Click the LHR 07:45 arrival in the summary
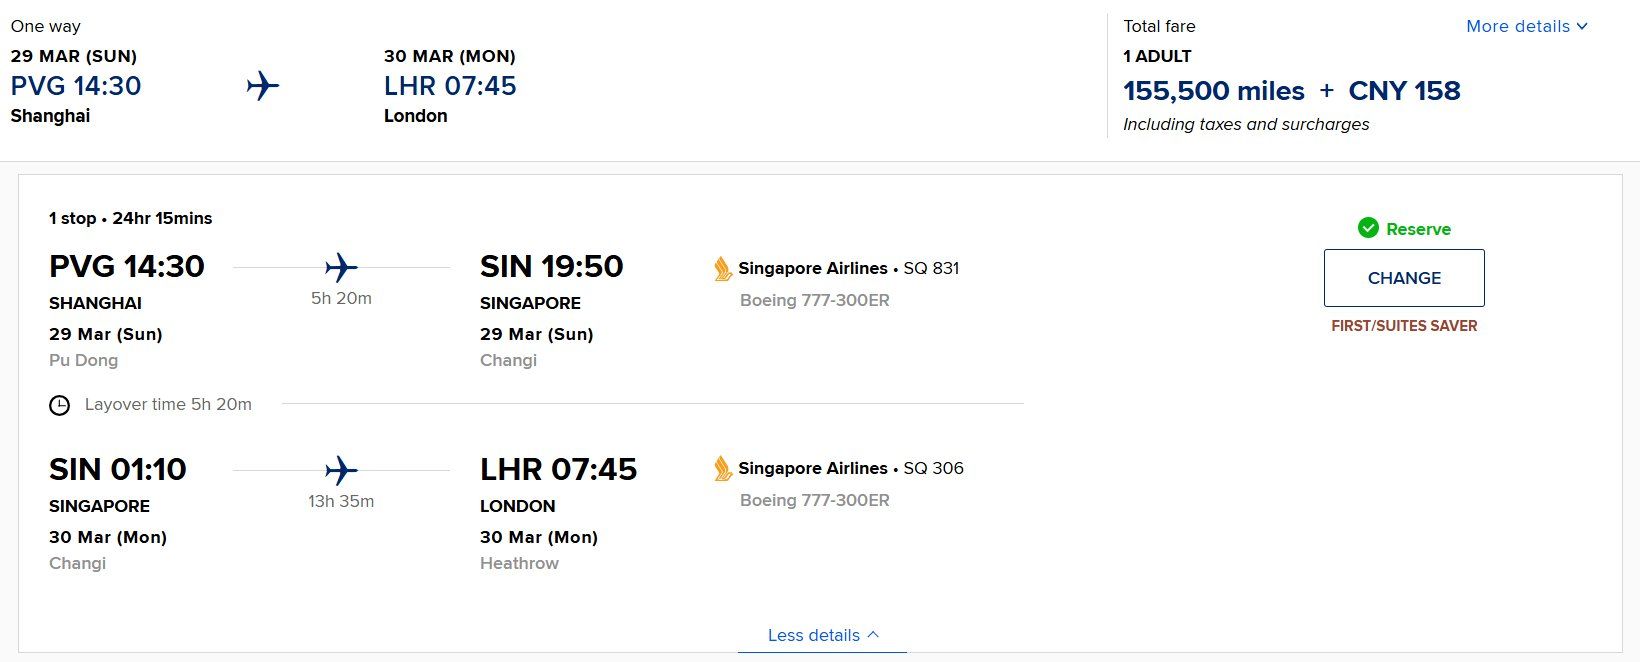This screenshot has height=662, width=1640. [x=450, y=86]
